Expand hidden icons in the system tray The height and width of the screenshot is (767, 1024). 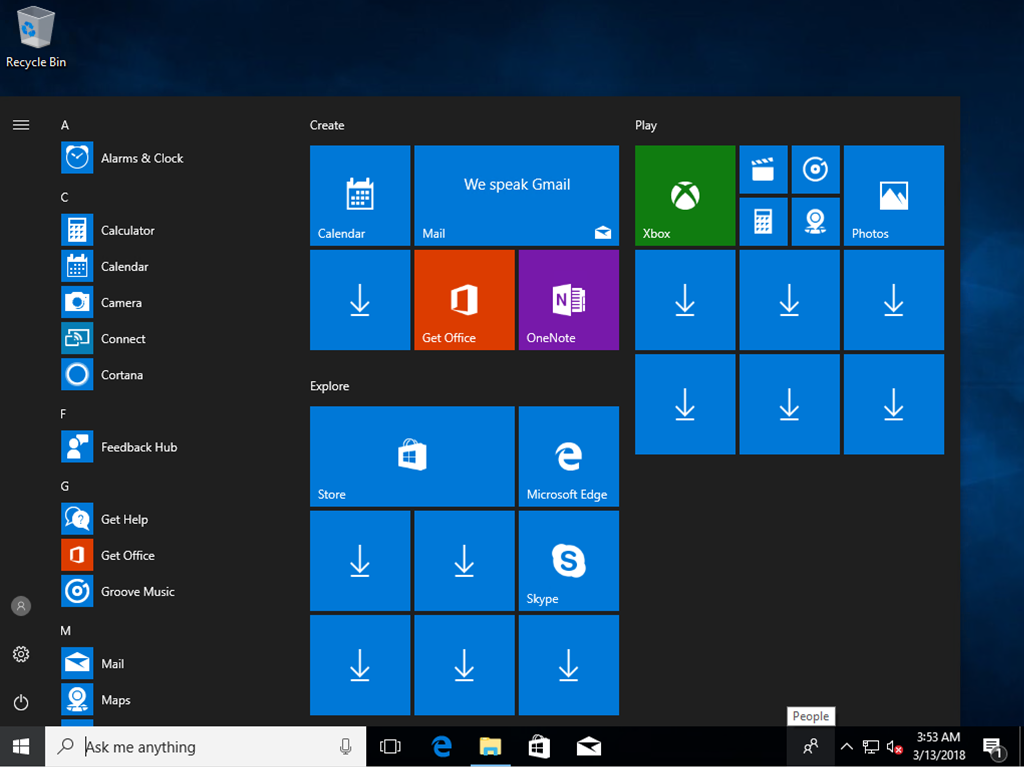(x=845, y=746)
